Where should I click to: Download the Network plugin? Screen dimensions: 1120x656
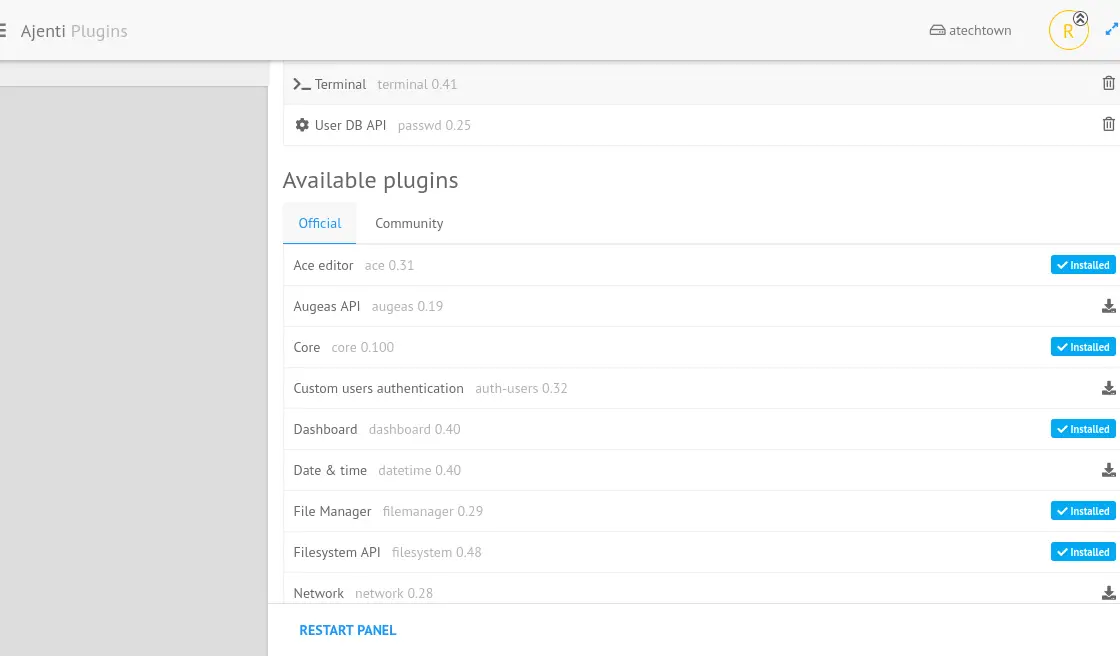point(1108,593)
